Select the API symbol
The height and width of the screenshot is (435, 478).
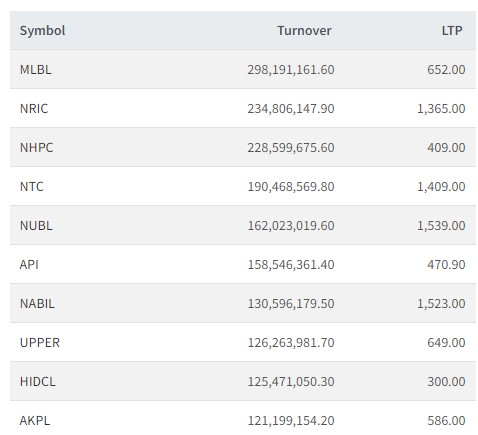(x=29, y=265)
